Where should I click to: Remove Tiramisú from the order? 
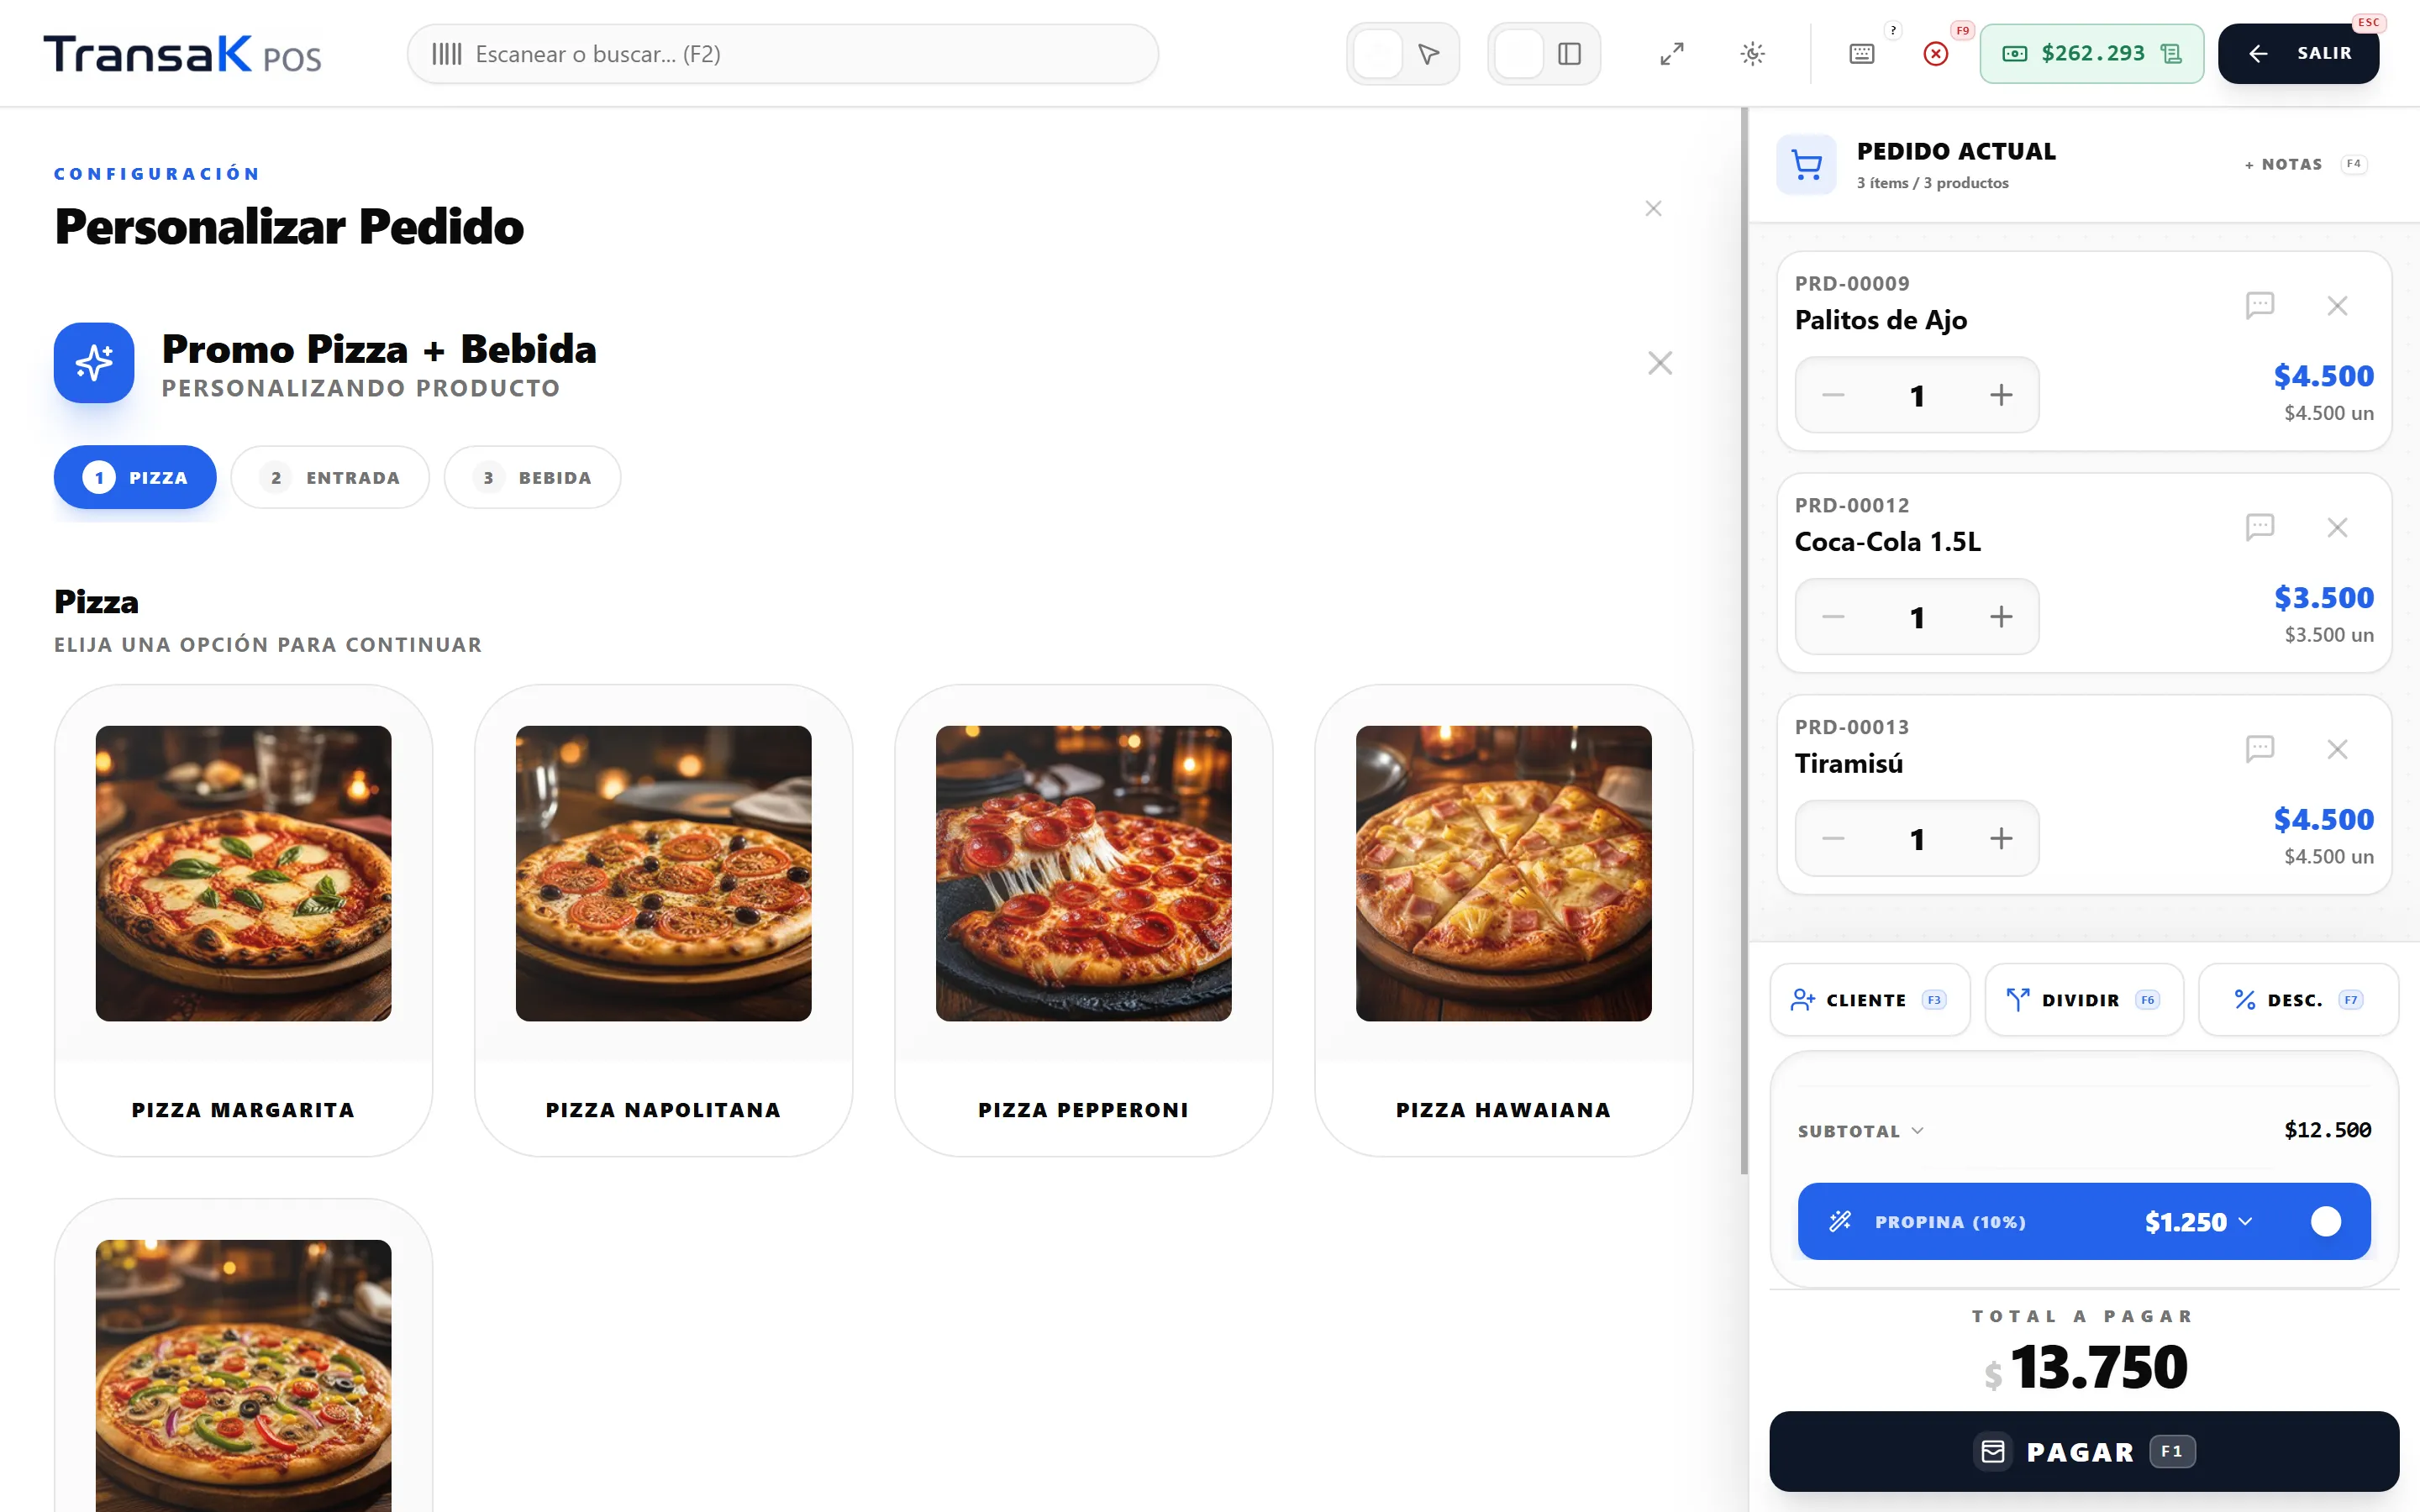pyautogui.click(x=2337, y=749)
